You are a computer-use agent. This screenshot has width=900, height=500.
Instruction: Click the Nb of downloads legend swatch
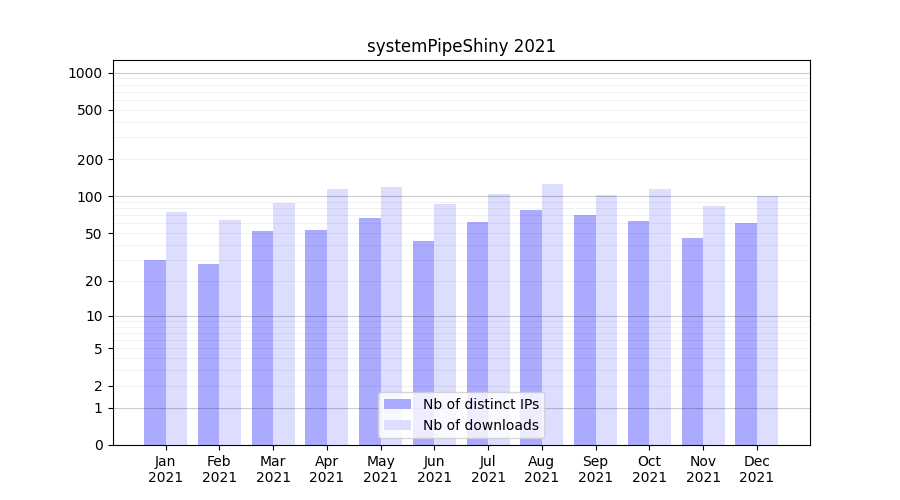click(397, 425)
